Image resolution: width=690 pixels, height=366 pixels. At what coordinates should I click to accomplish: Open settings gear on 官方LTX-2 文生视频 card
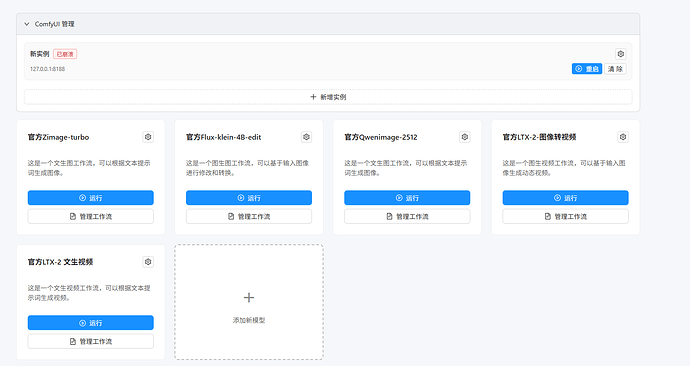tap(148, 262)
